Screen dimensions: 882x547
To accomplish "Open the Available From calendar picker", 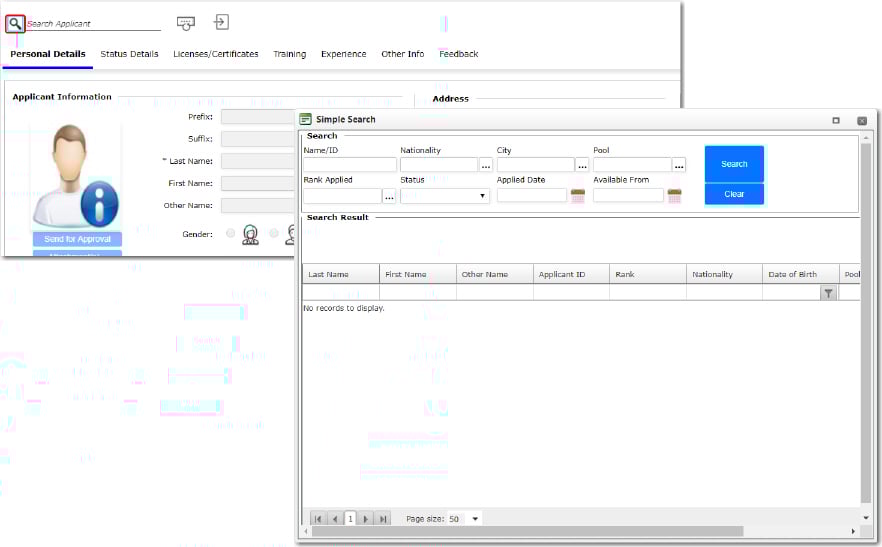I will click(674, 196).
